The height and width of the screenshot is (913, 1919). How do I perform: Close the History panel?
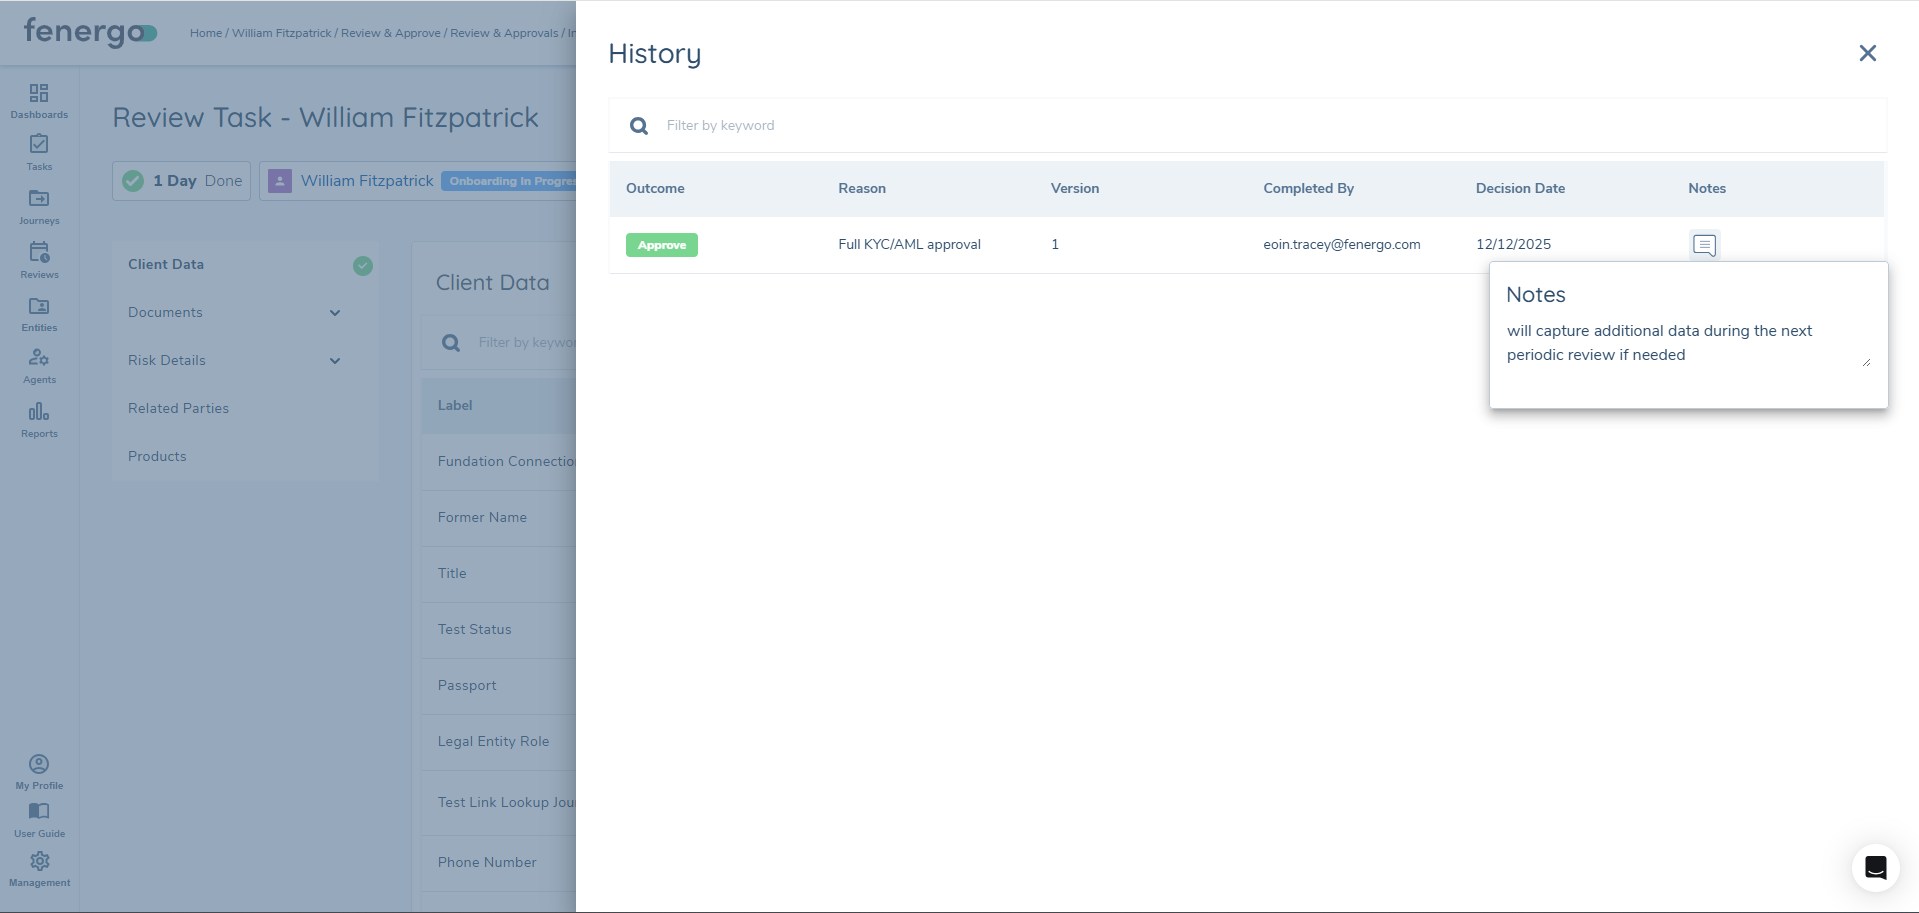click(x=1867, y=53)
